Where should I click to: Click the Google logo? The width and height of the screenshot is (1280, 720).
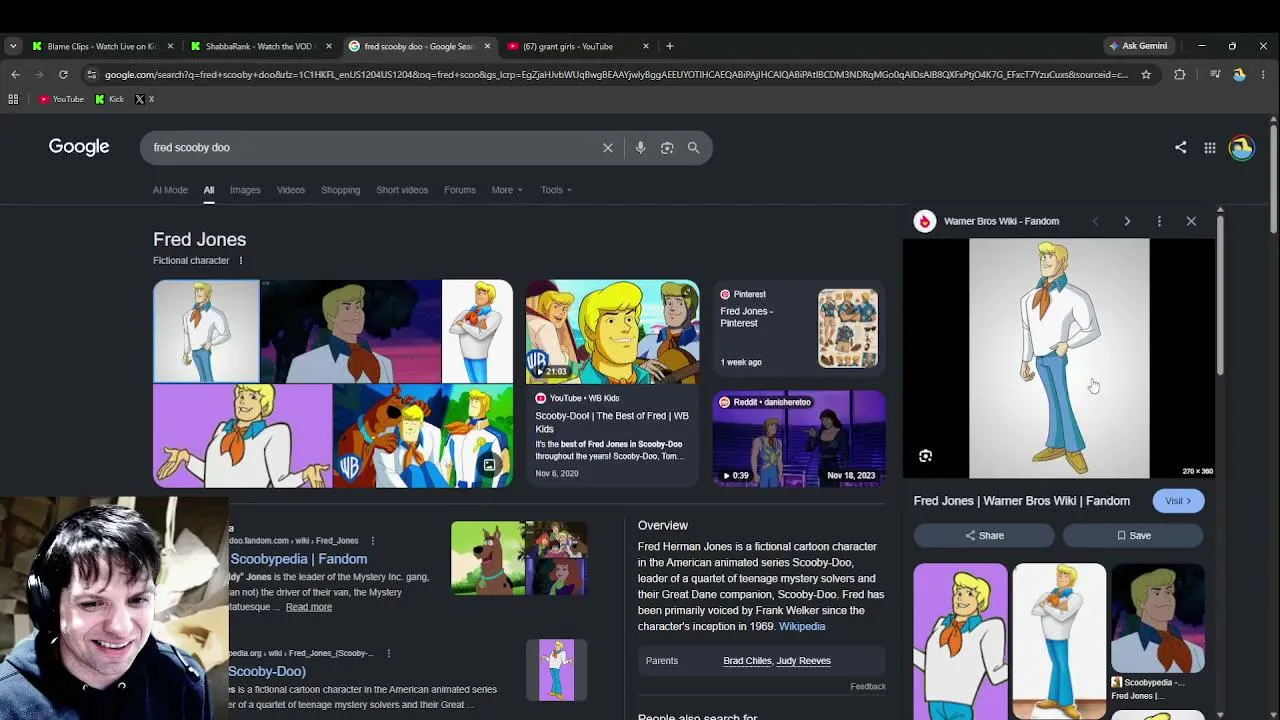[x=79, y=147]
